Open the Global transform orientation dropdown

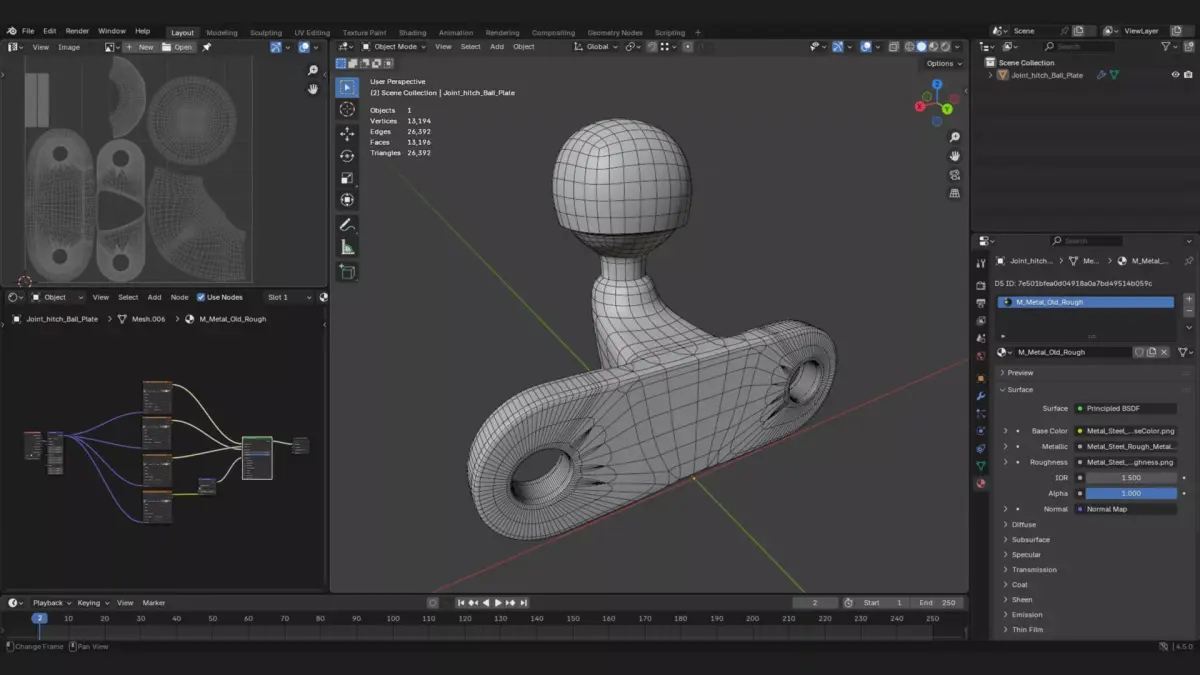click(x=596, y=47)
